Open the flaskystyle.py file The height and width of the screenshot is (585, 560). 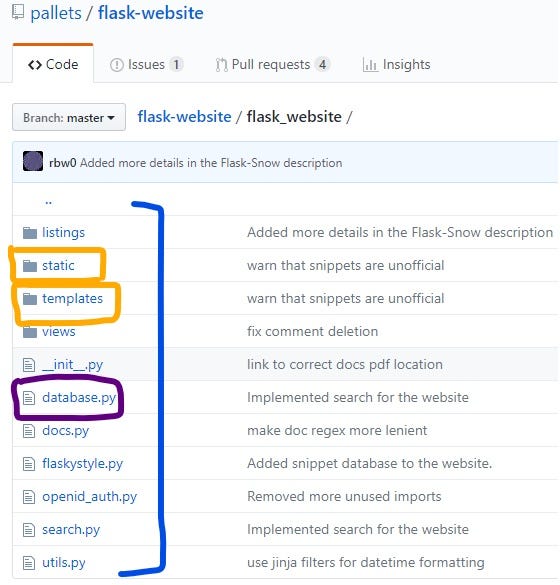coord(82,463)
